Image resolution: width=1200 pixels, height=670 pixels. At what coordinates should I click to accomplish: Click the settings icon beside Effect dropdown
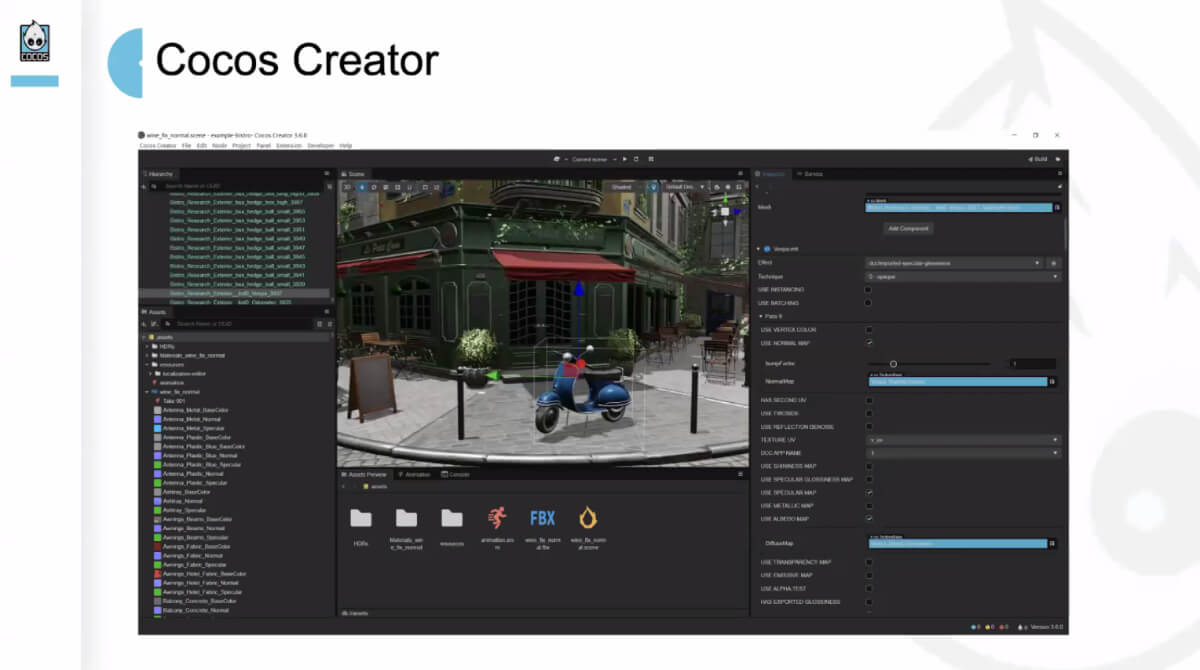click(x=1053, y=263)
